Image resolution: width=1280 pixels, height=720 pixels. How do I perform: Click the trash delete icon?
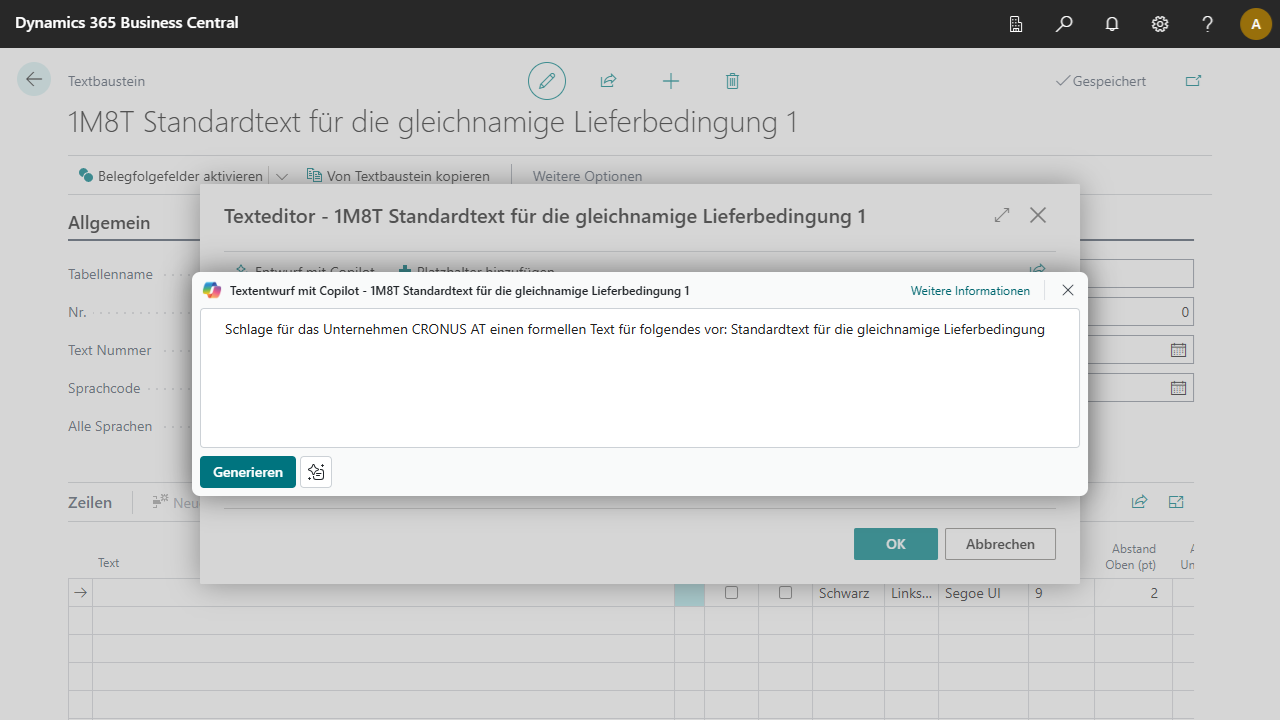point(732,81)
